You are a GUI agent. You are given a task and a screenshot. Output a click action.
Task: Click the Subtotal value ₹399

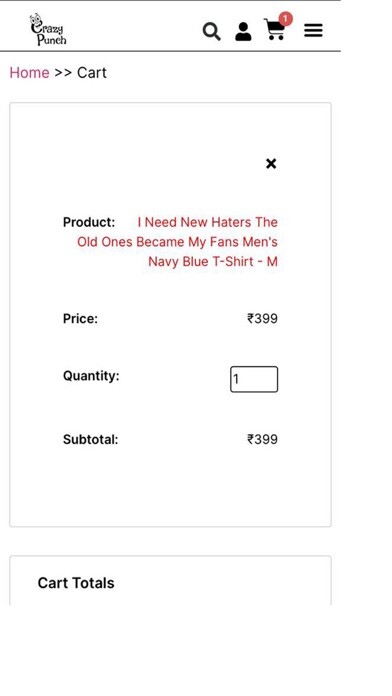click(x=262, y=439)
